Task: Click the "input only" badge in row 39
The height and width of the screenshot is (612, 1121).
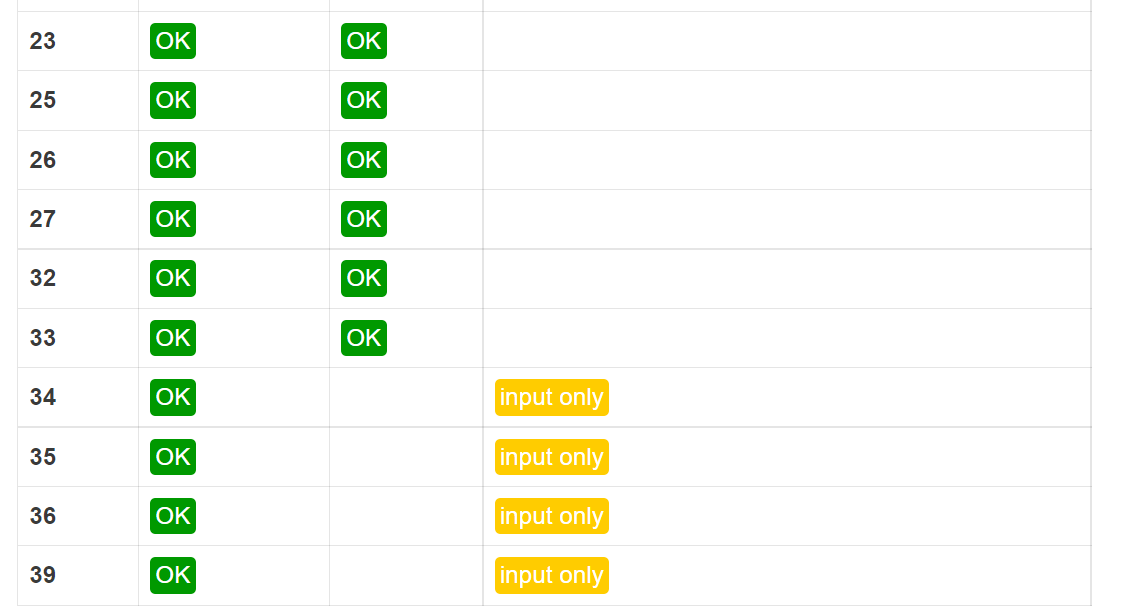Action: click(x=551, y=575)
